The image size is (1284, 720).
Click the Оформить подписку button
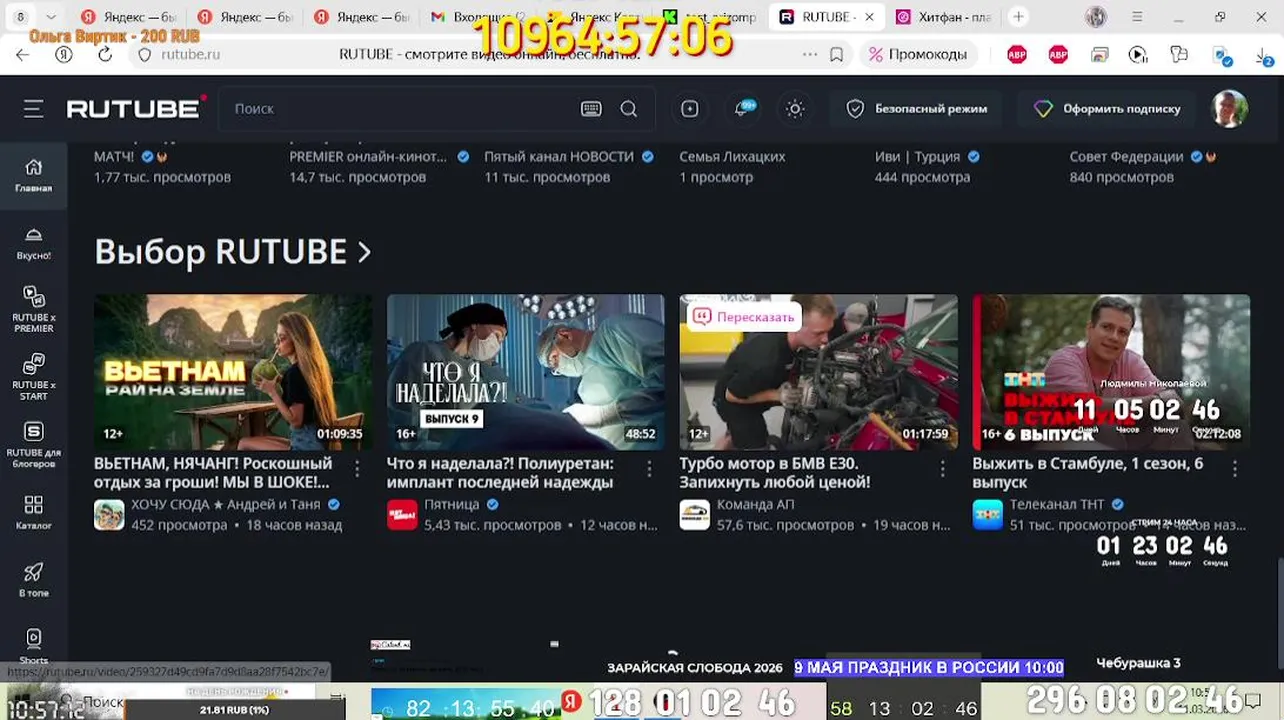click(x=1107, y=109)
